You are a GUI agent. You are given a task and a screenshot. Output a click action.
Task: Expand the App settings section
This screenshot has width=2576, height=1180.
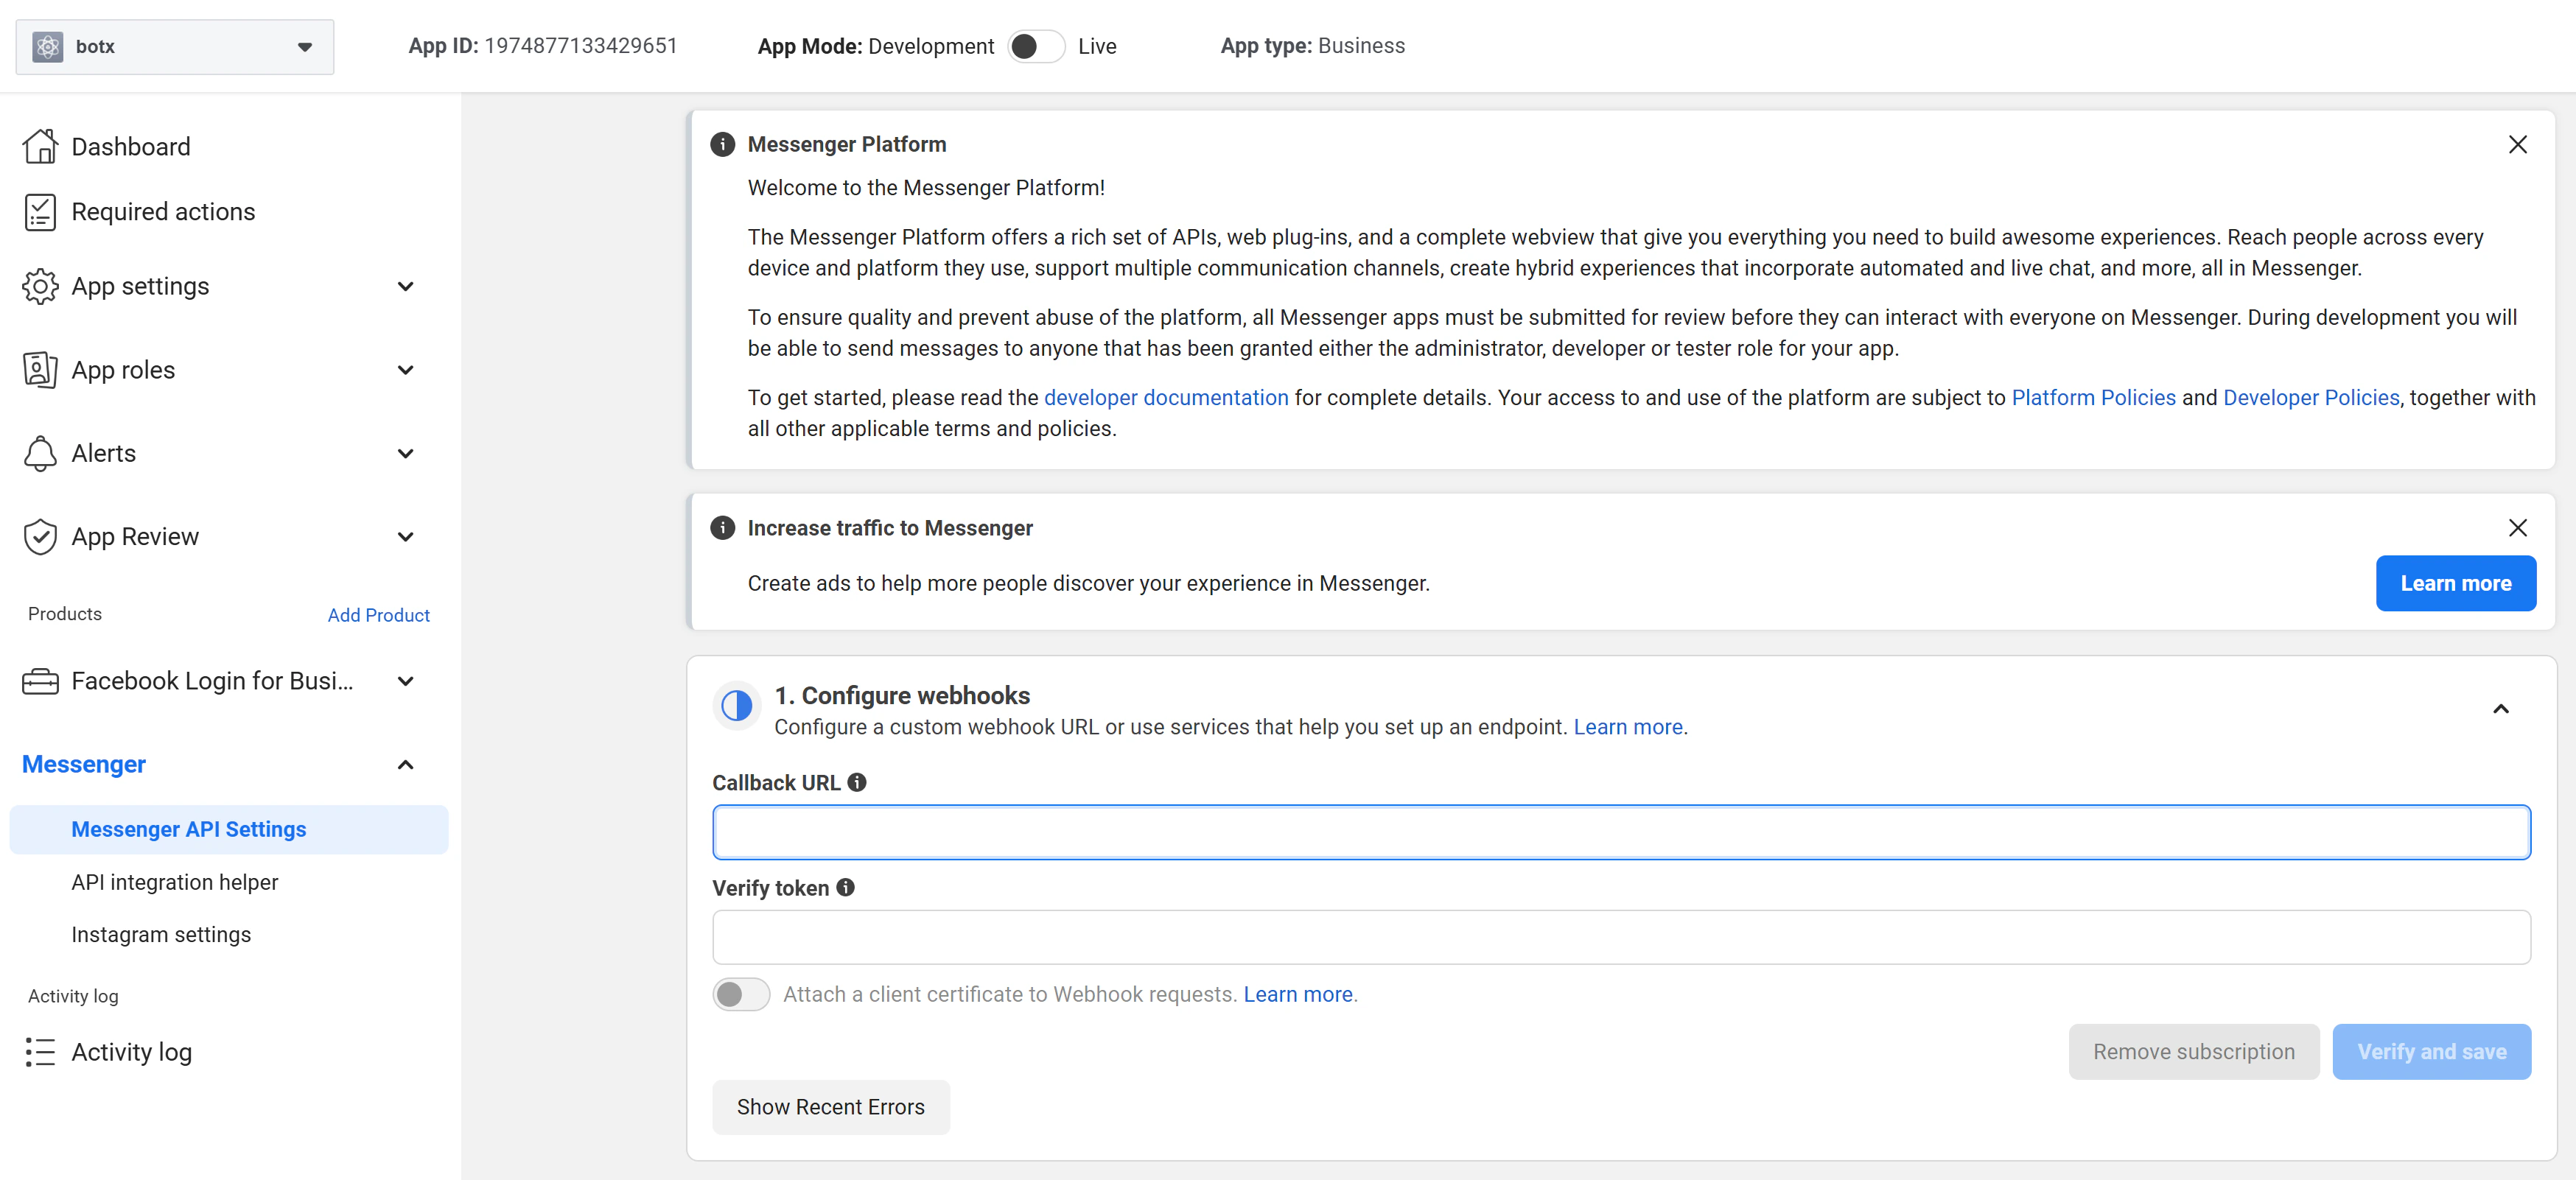405,287
